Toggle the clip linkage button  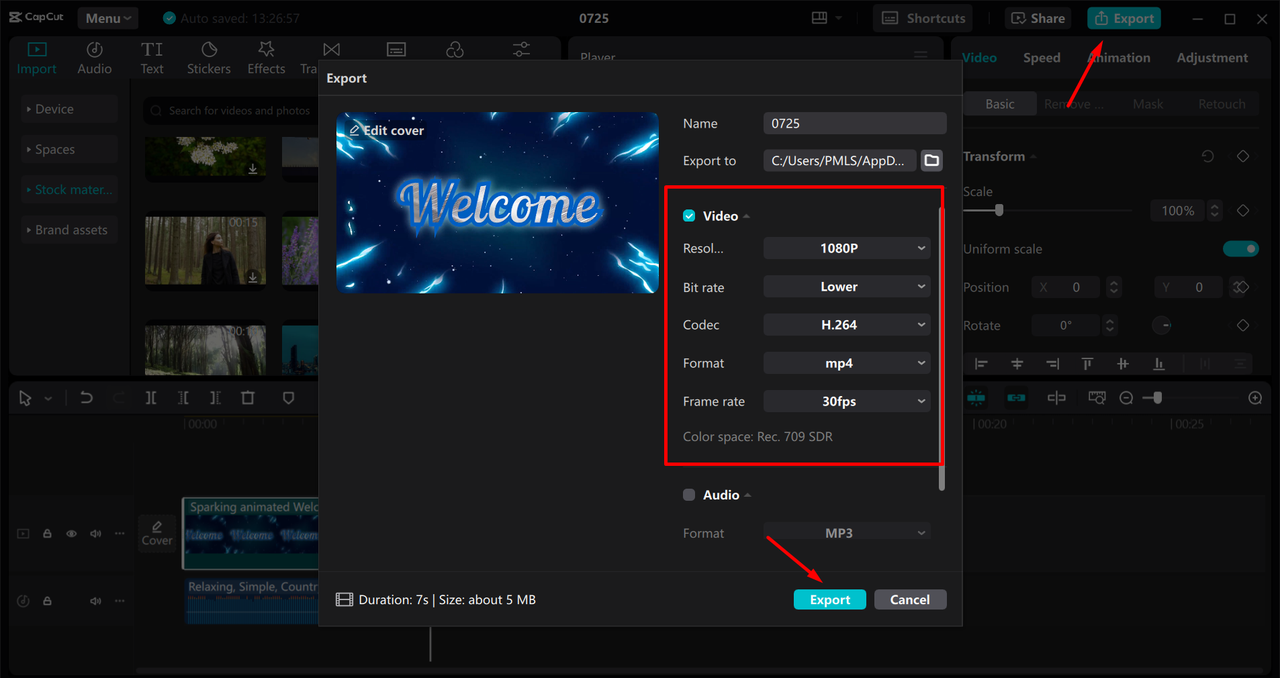(1017, 398)
